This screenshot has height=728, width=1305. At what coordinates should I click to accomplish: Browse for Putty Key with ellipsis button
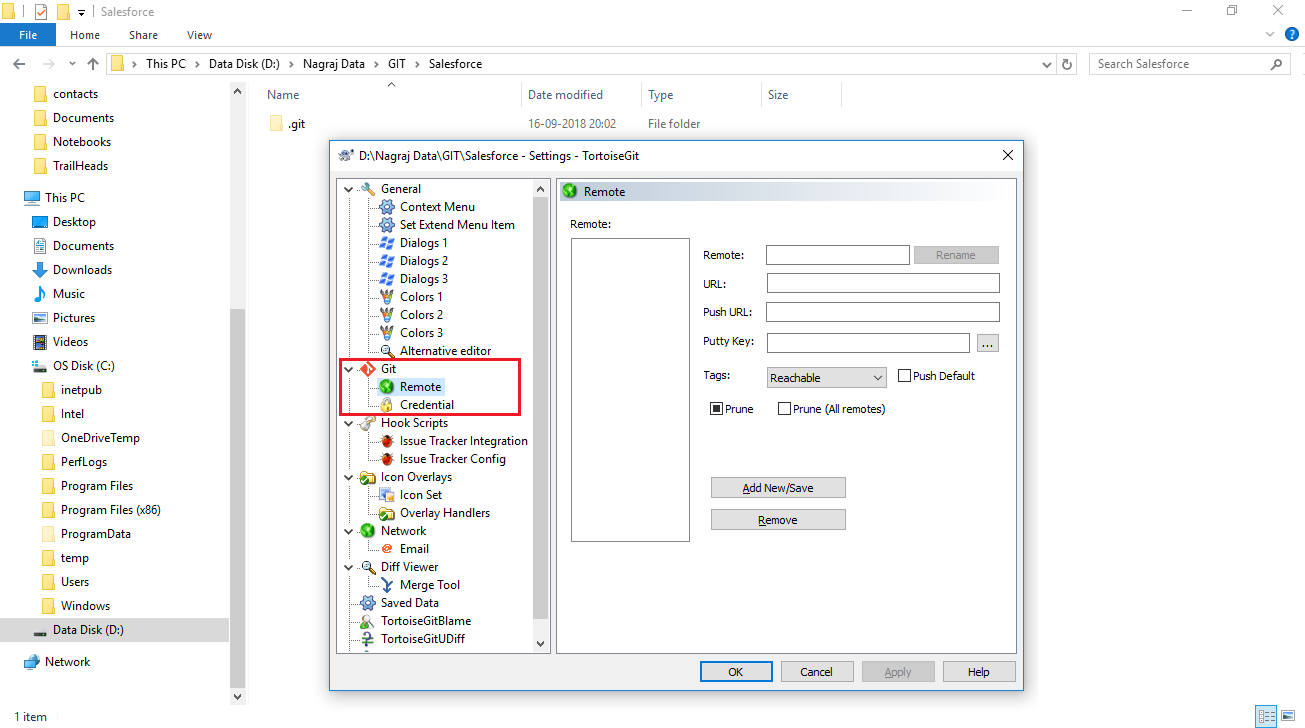[x=987, y=343]
